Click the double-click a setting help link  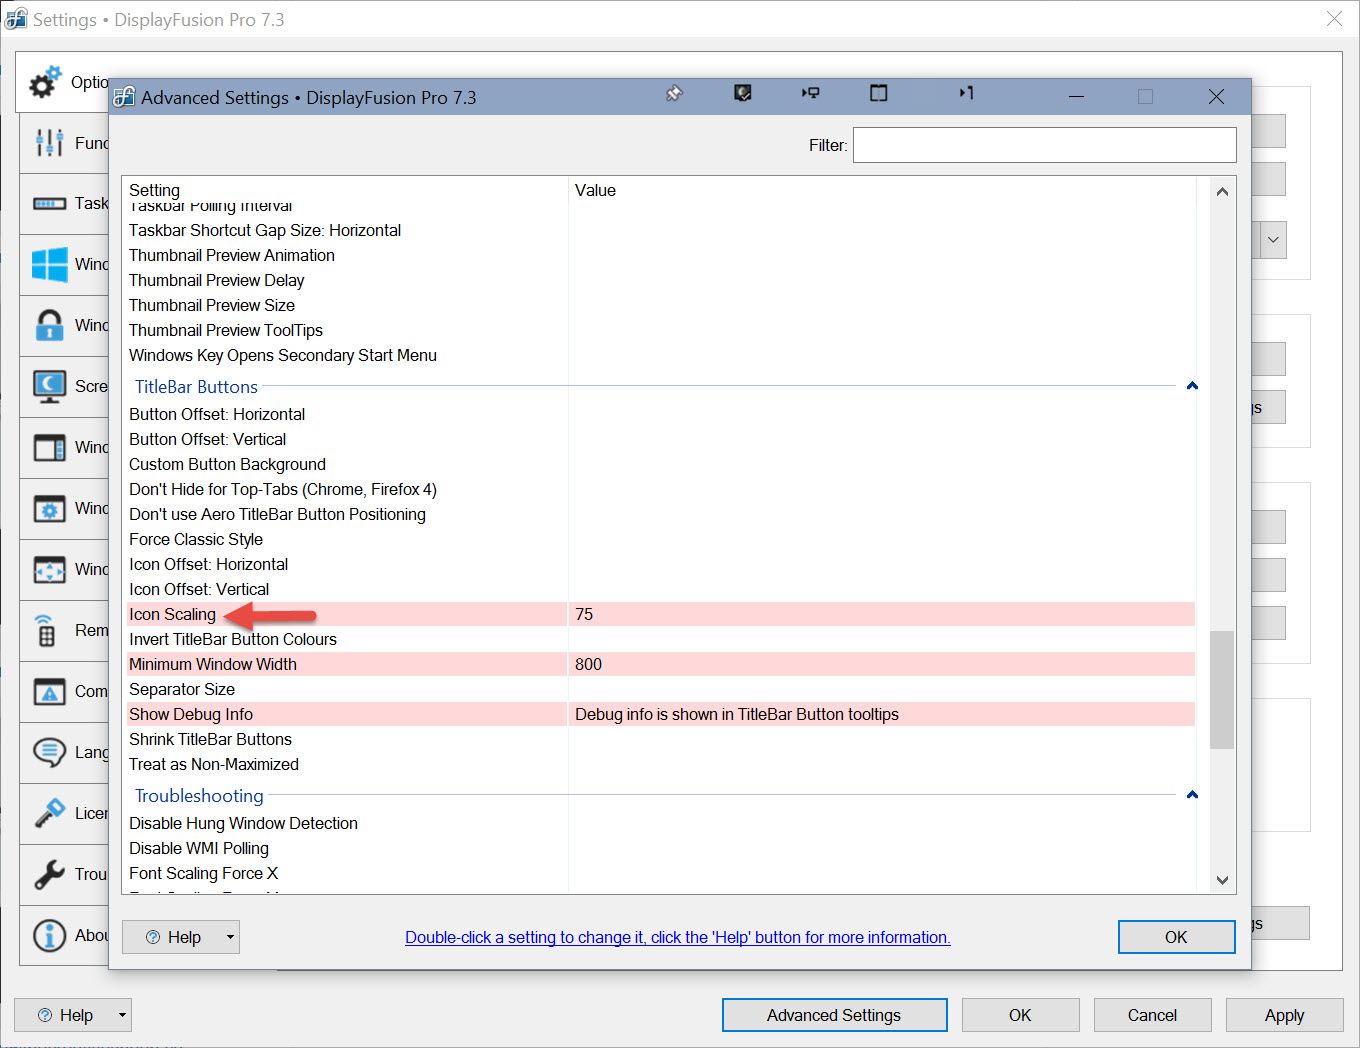(x=677, y=937)
